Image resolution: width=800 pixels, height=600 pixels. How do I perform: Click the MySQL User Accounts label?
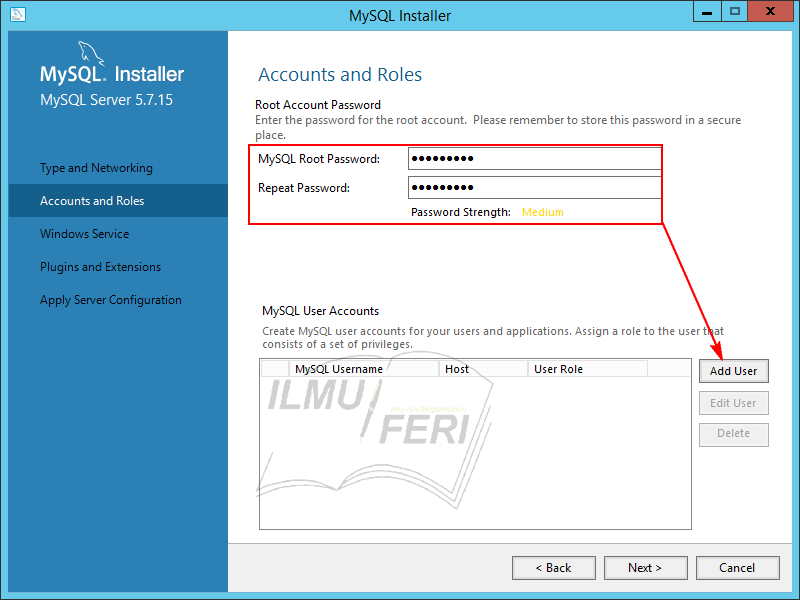click(x=320, y=311)
